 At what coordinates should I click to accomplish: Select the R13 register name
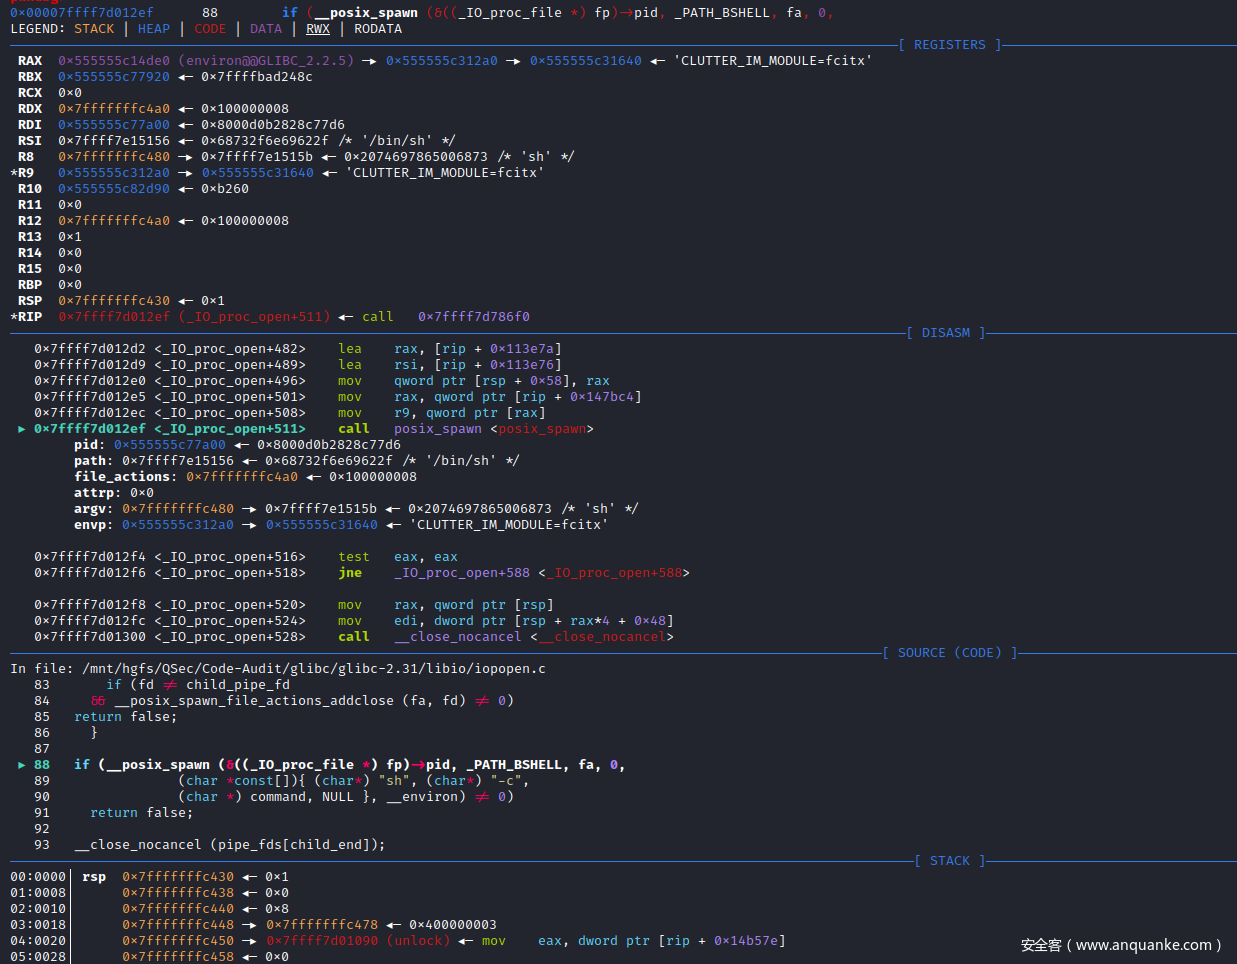click(x=30, y=237)
